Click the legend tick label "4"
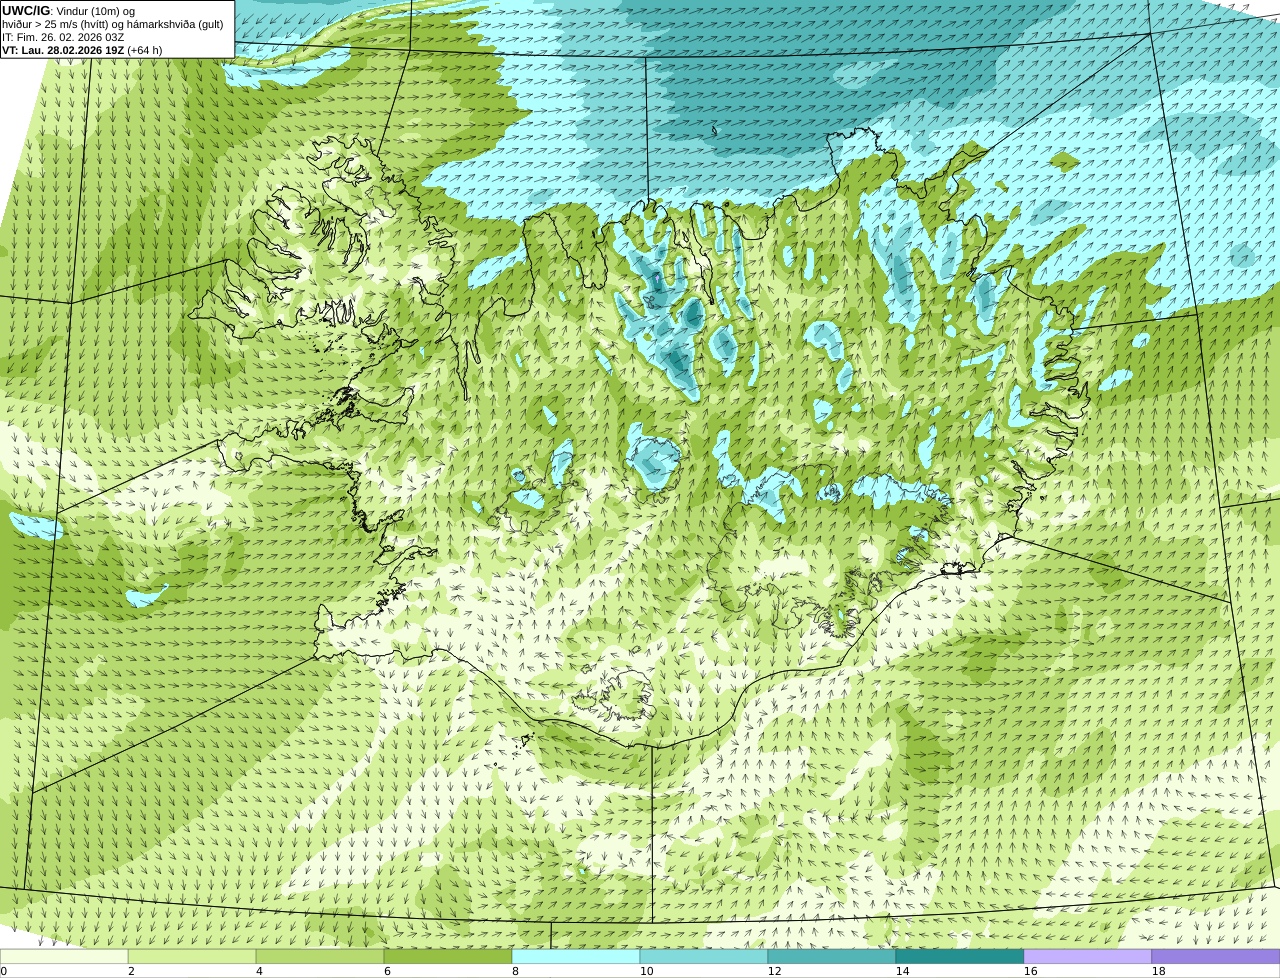The image size is (1280, 978). [259, 971]
